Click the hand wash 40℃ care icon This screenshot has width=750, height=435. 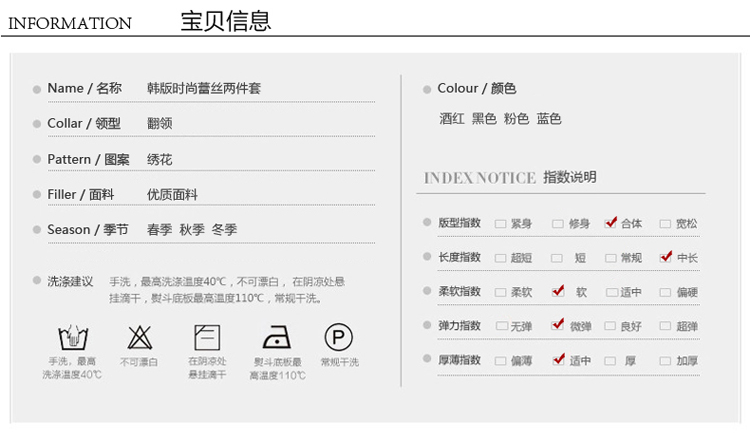pos(71,336)
